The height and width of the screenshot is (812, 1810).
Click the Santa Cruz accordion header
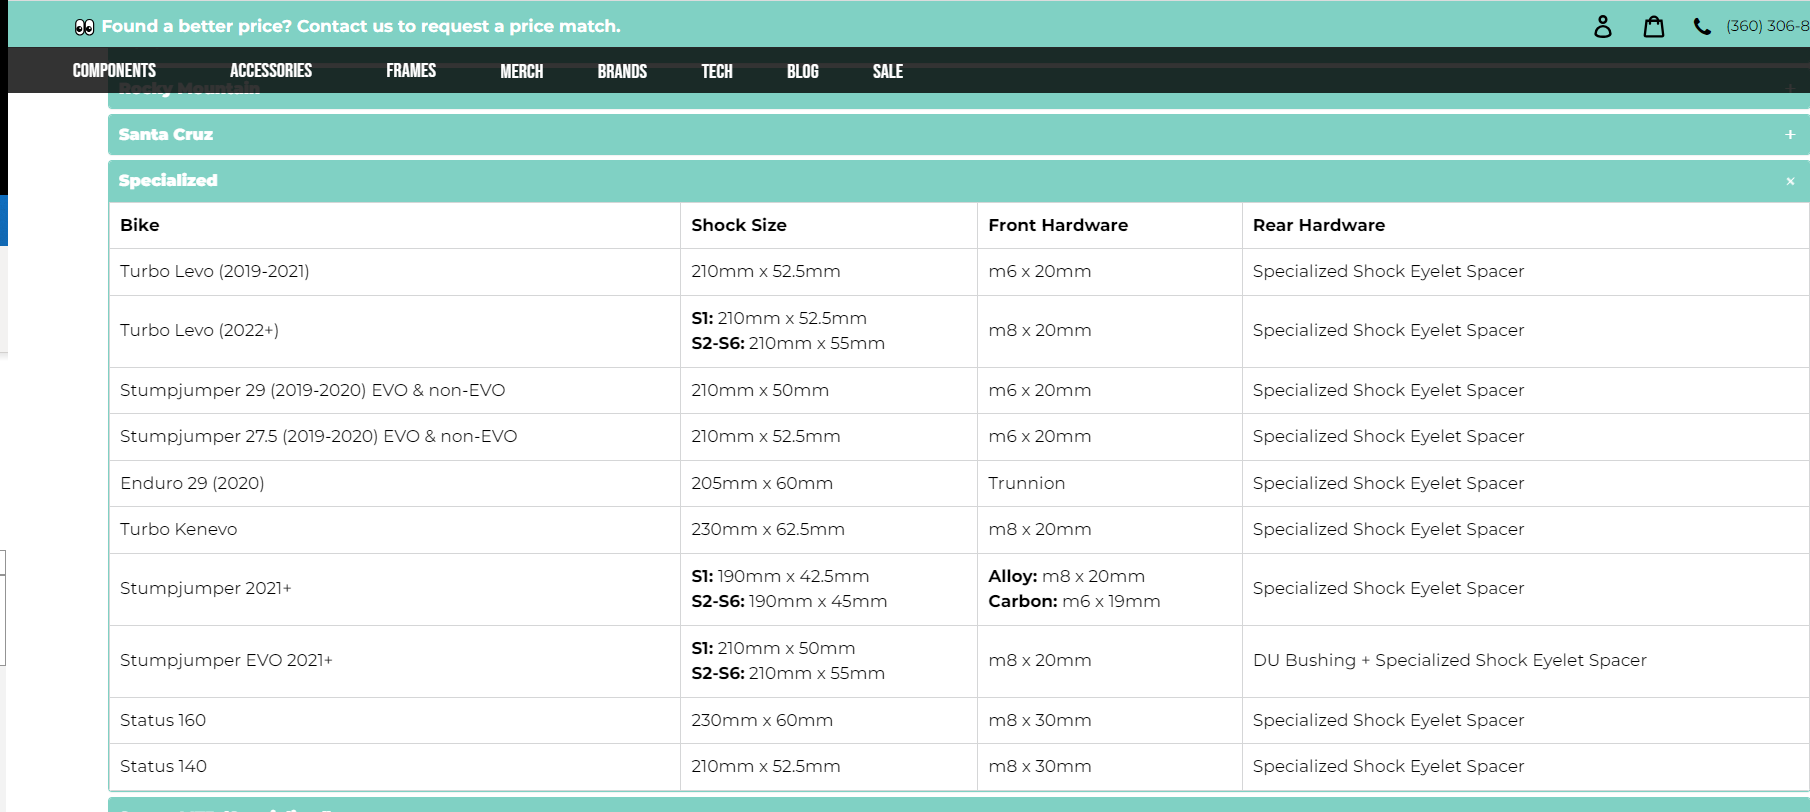(958, 135)
